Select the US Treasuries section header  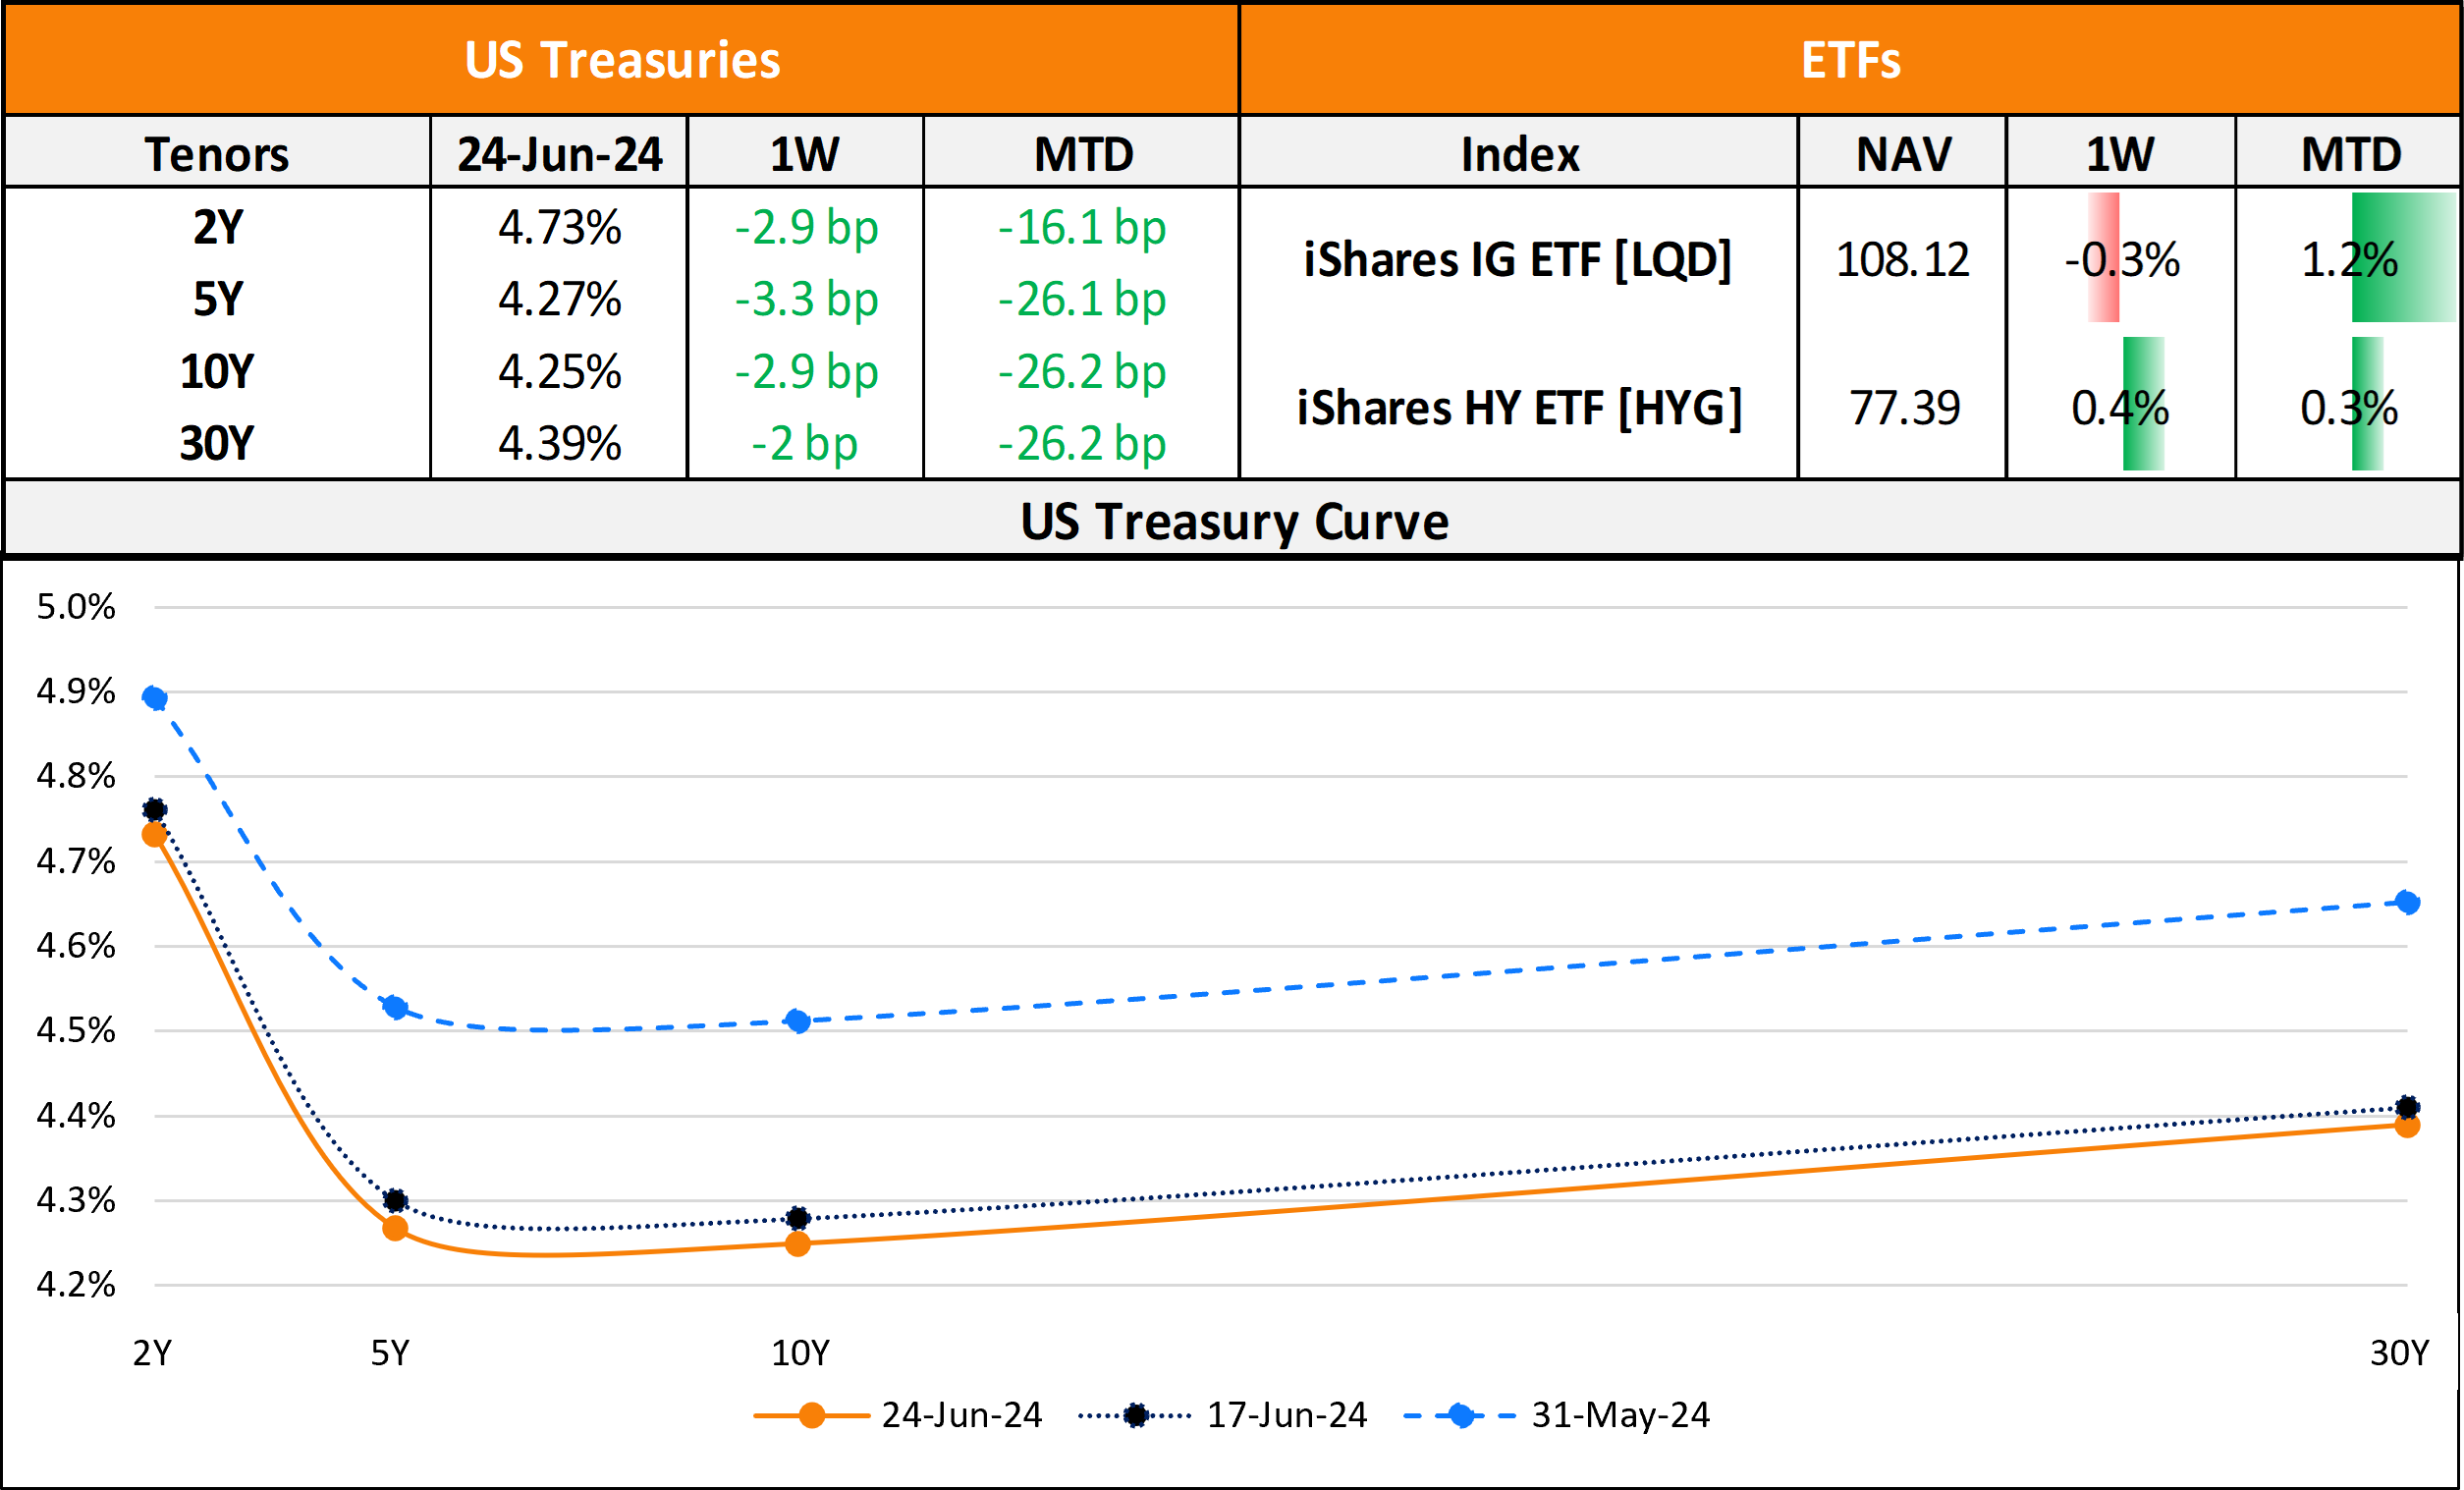[x=622, y=60]
